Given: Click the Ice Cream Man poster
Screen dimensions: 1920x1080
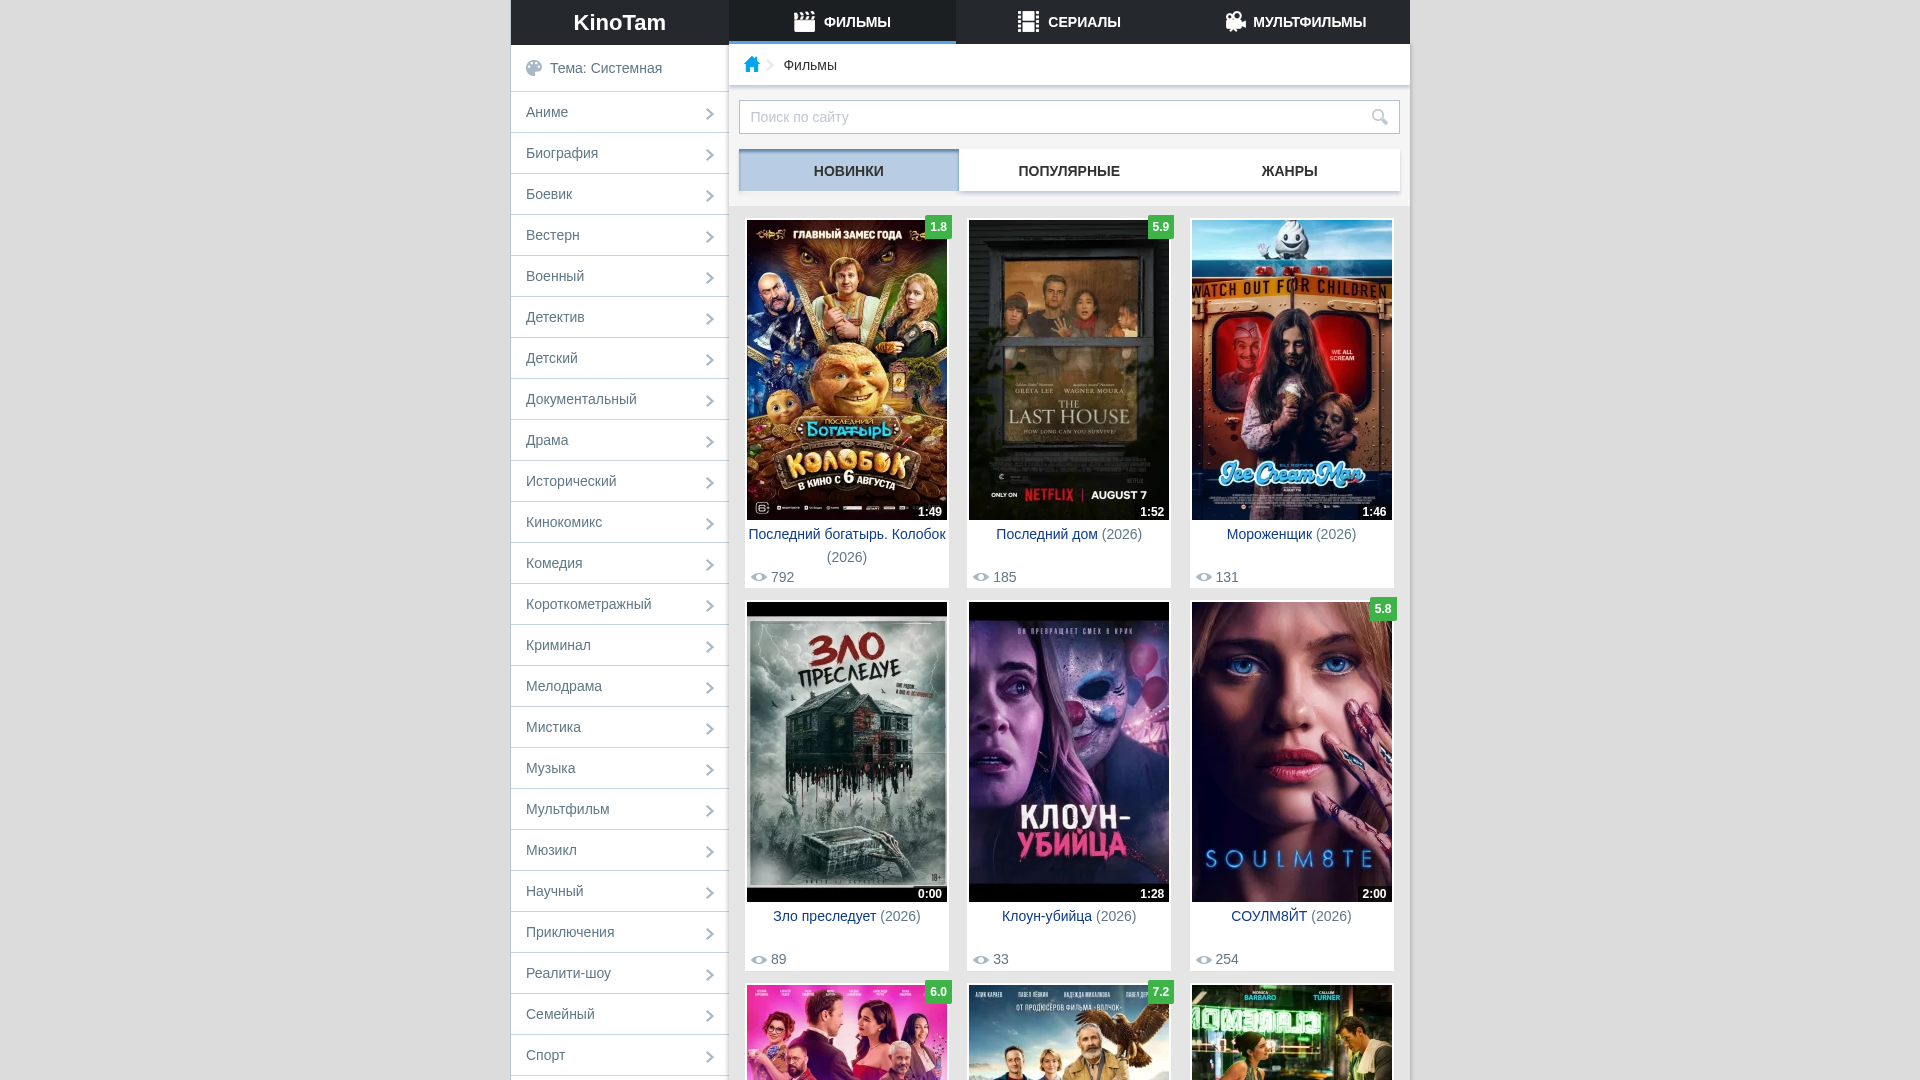Looking at the screenshot, I should click(1292, 370).
